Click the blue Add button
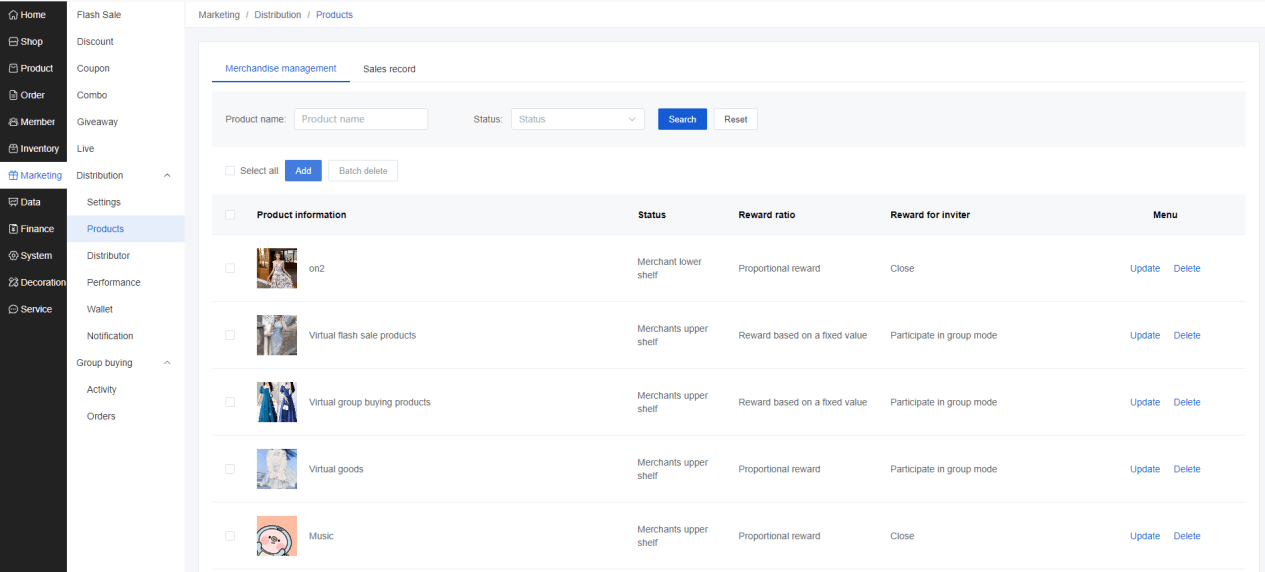 (x=303, y=171)
